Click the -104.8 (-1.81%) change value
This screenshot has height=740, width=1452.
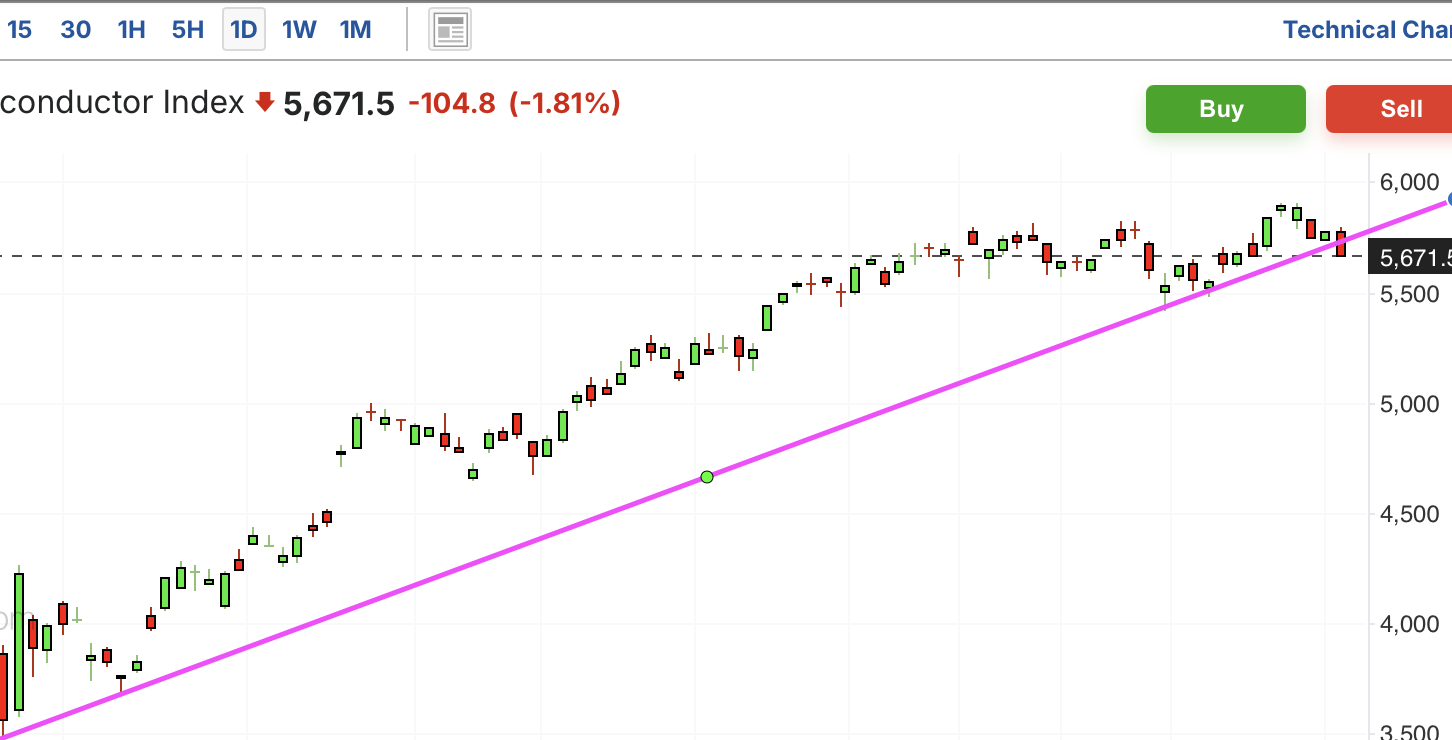pos(514,103)
